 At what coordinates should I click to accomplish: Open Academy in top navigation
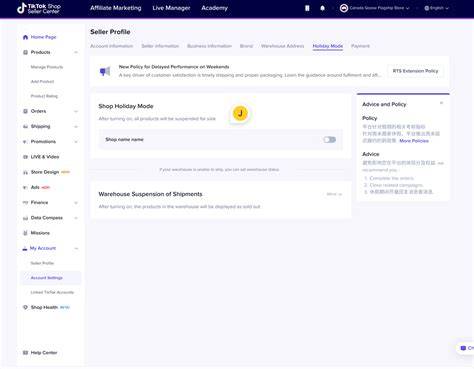(x=214, y=8)
